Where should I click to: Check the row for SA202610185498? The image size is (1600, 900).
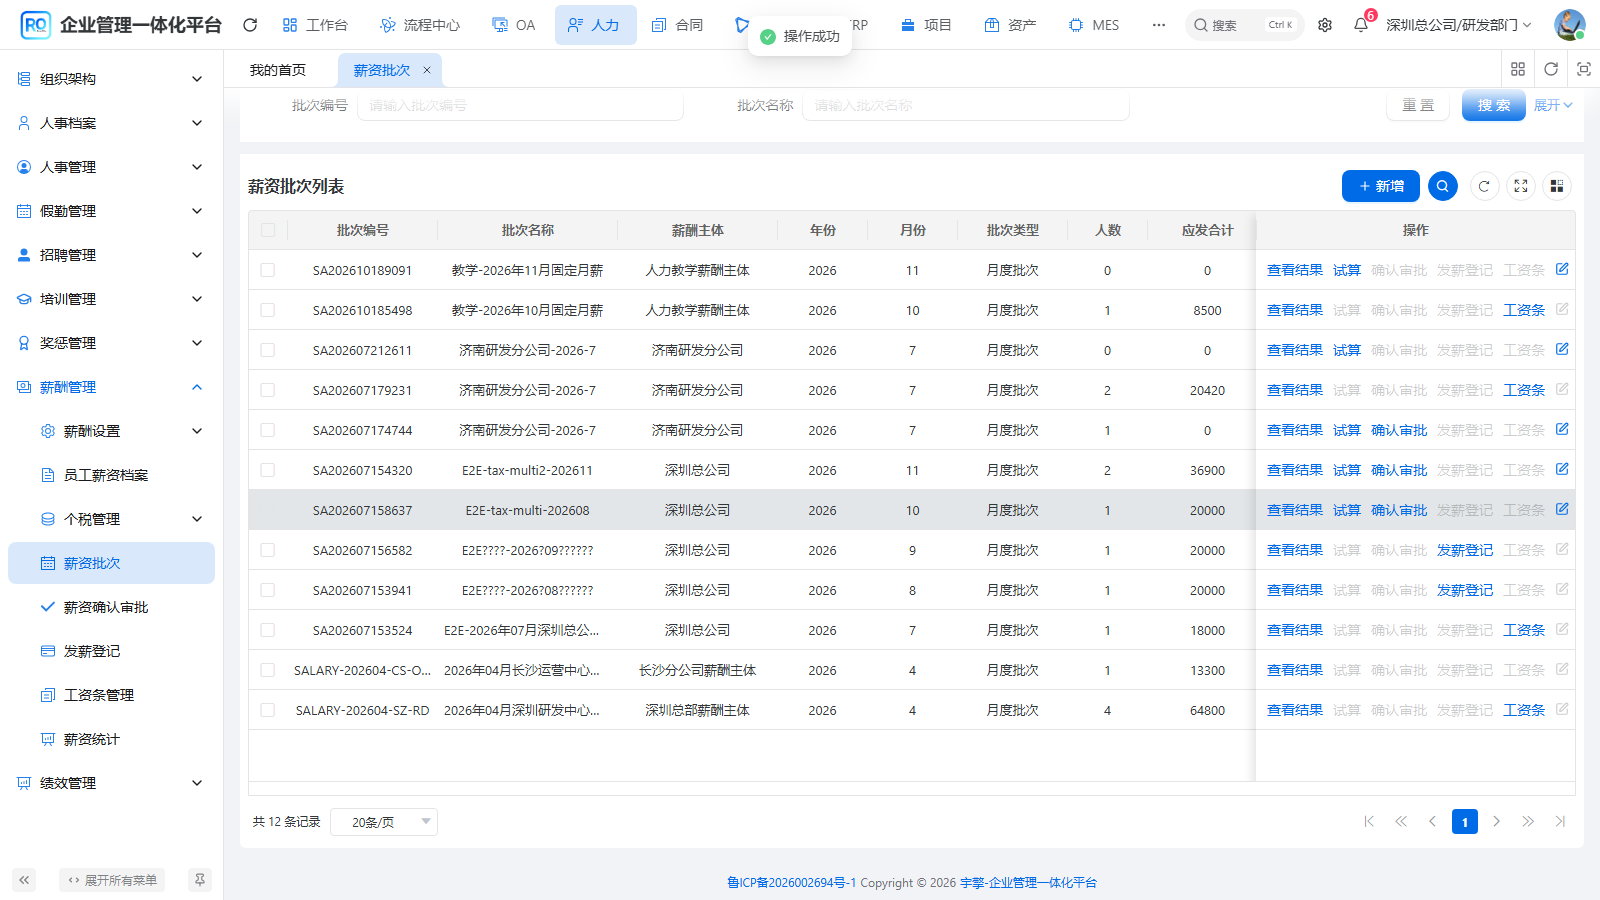point(268,310)
